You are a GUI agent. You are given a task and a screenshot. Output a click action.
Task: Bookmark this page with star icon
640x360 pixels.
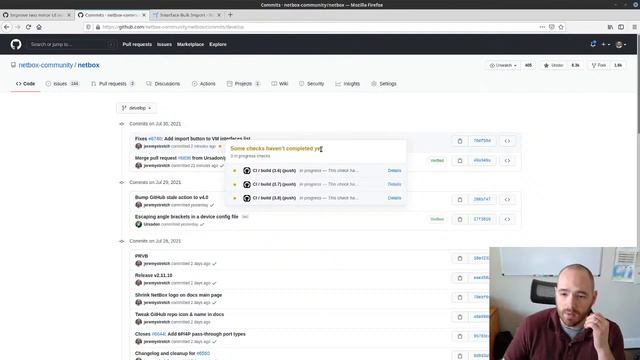(x=561, y=27)
